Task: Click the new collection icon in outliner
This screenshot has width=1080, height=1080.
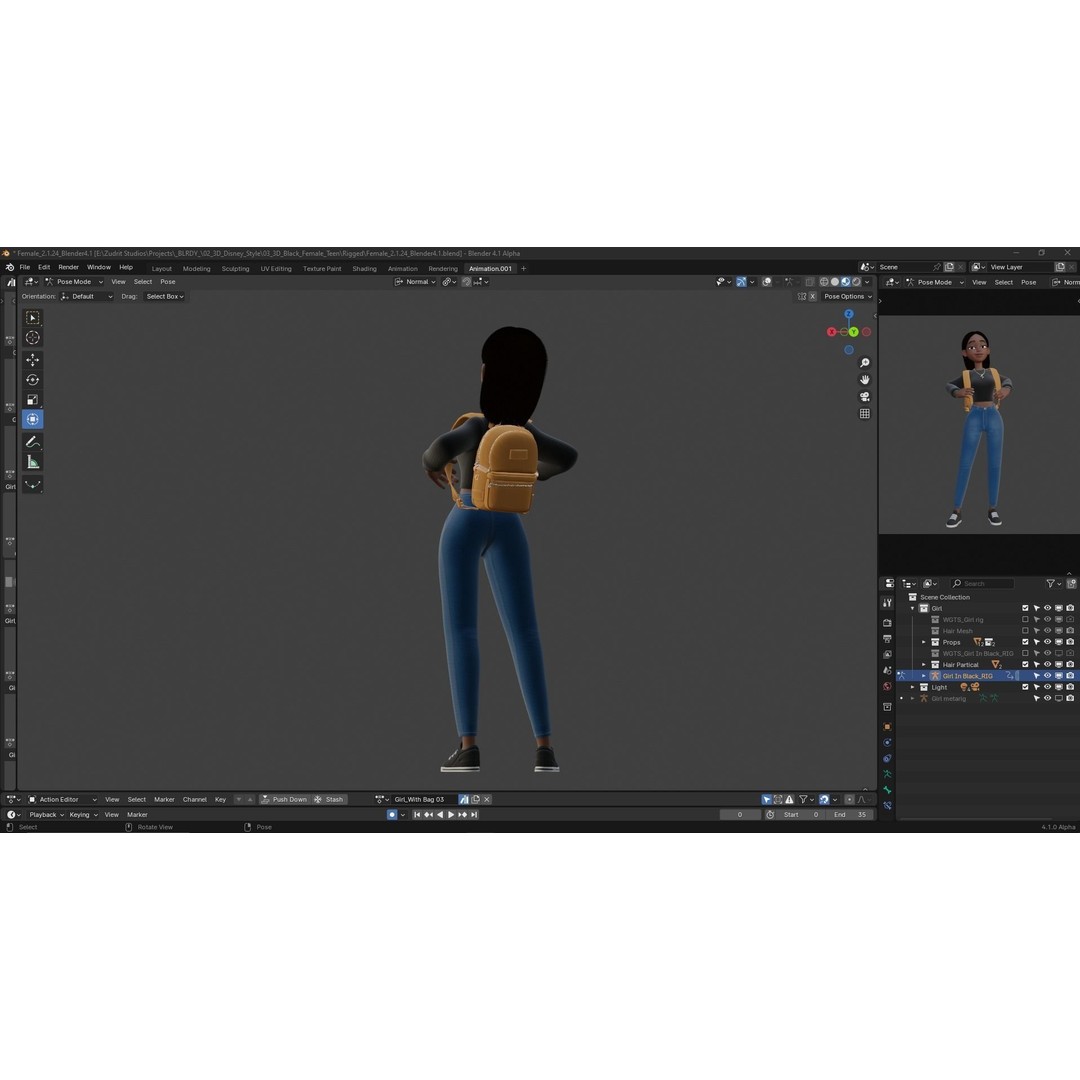Action: (x=1071, y=583)
